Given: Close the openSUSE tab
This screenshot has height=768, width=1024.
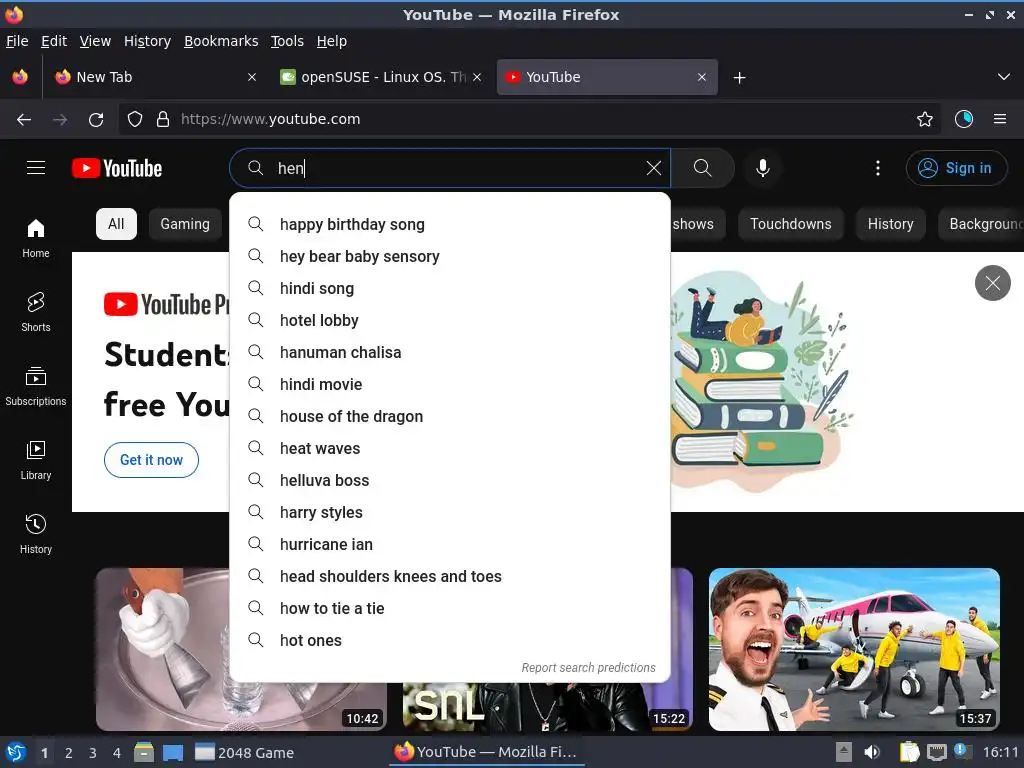Looking at the screenshot, I should pos(477,77).
